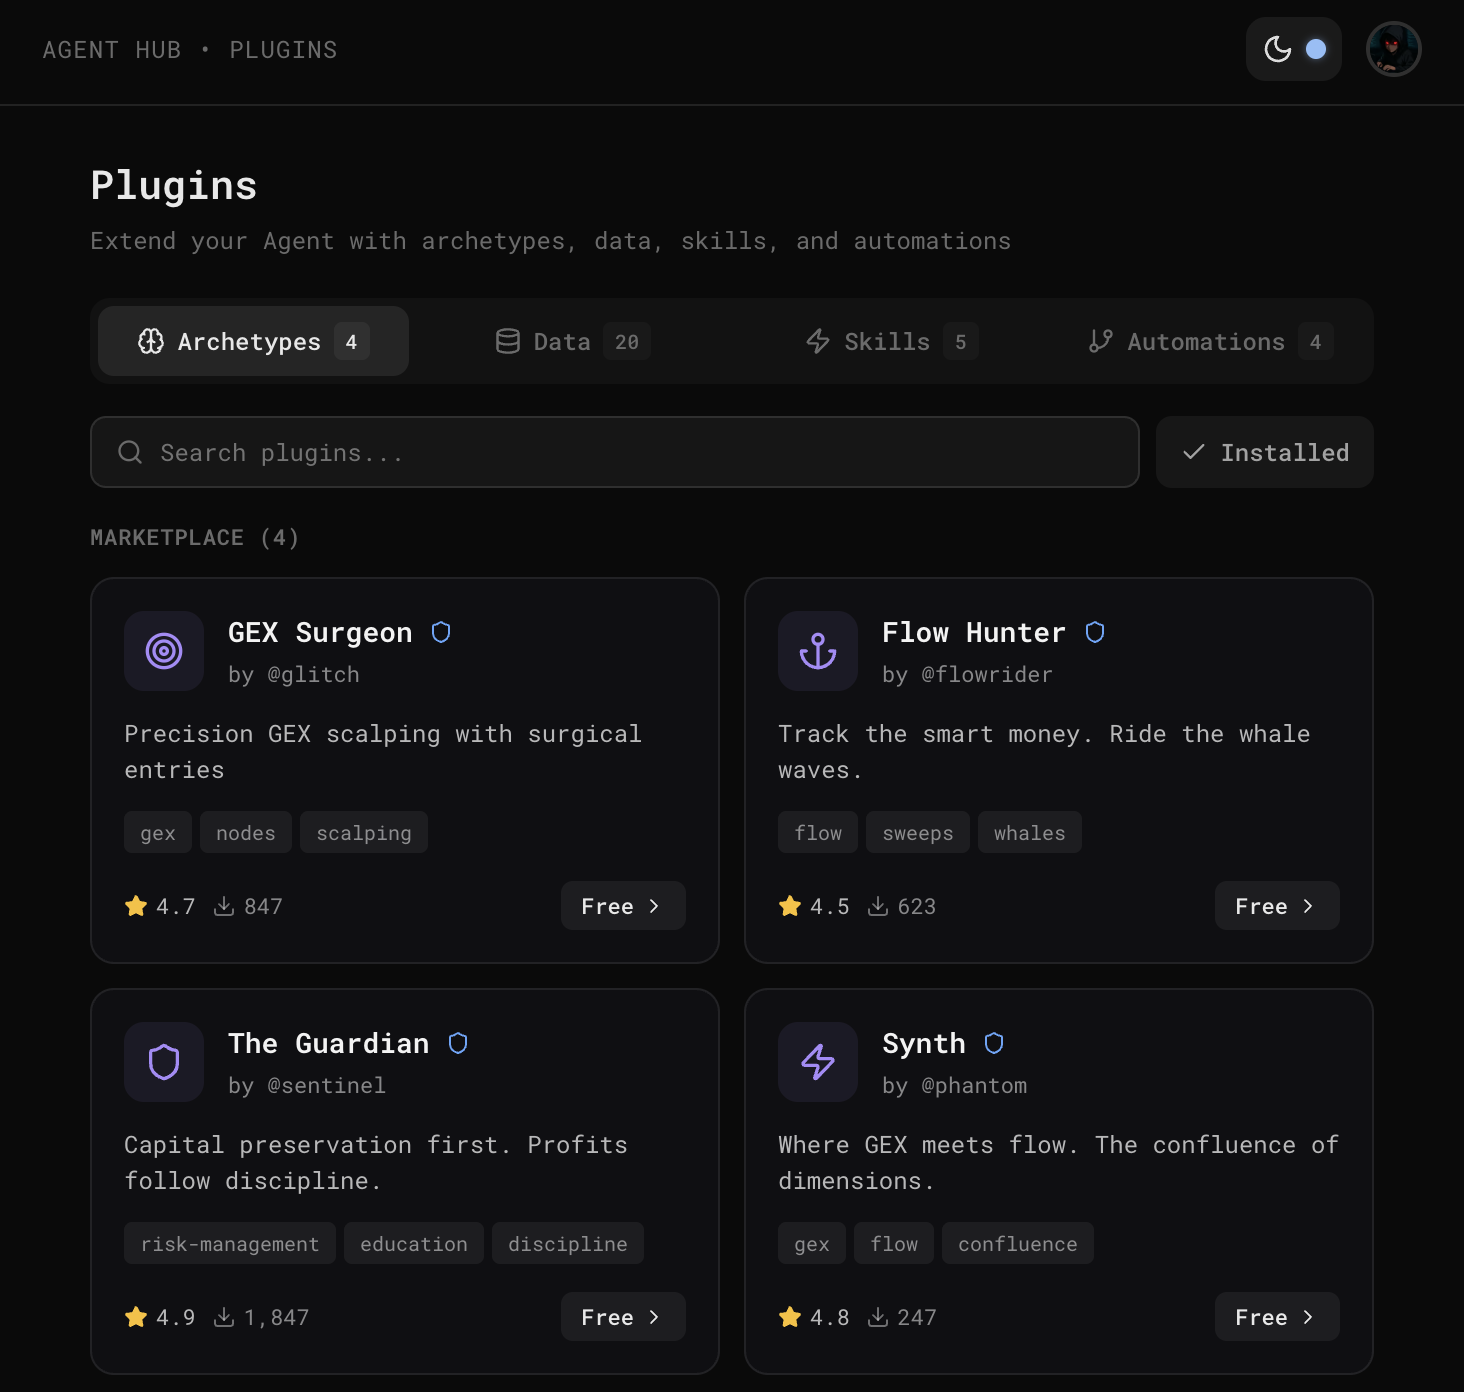The image size is (1464, 1392).
Task: Switch to the Data tab
Action: pyautogui.click(x=560, y=341)
